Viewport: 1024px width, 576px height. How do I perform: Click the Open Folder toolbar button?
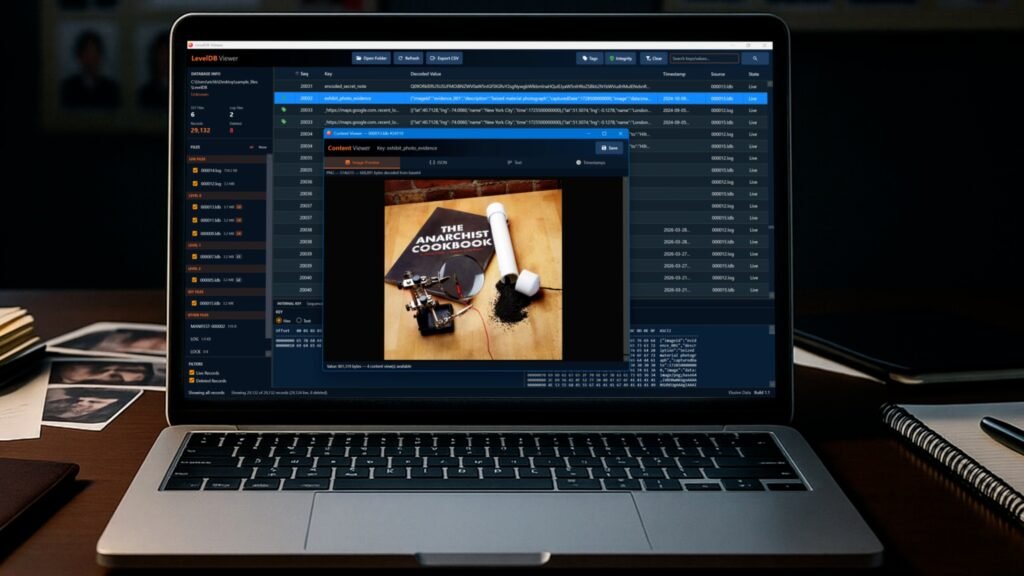tap(371, 59)
